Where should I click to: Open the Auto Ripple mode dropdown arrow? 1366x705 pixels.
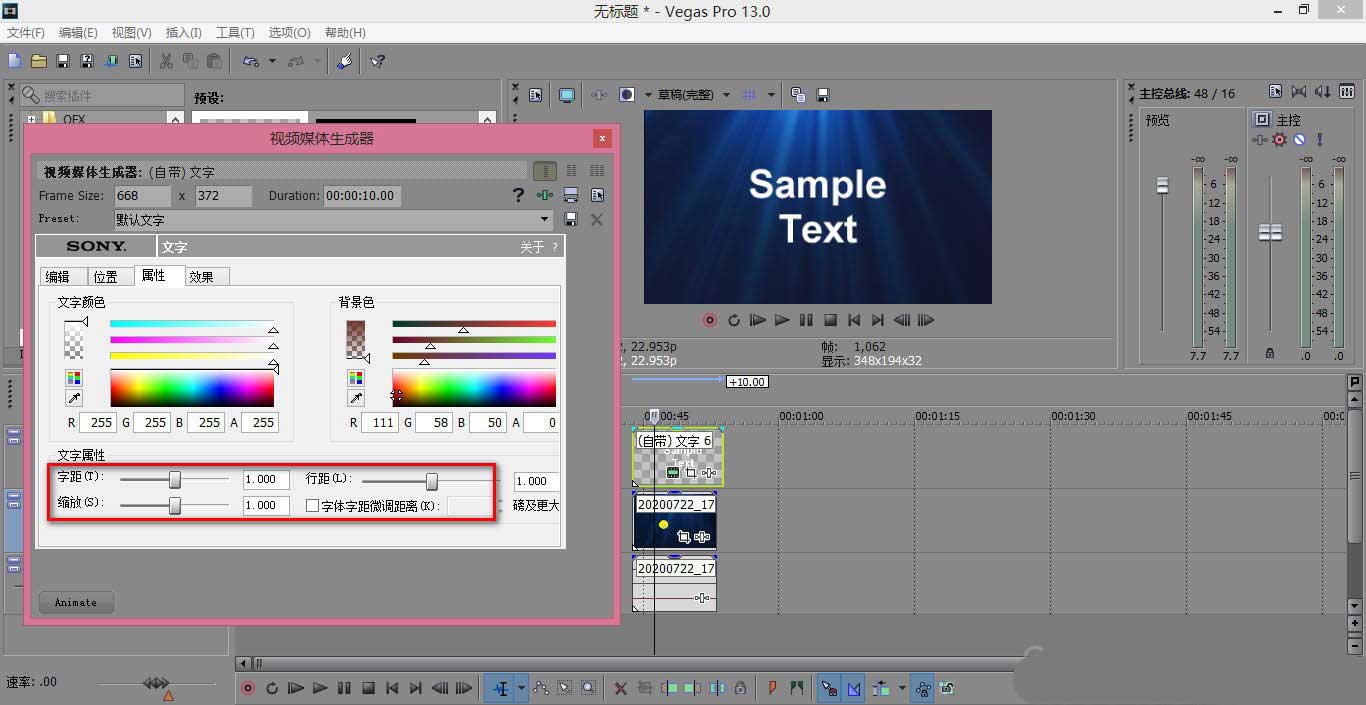pos(902,688)
